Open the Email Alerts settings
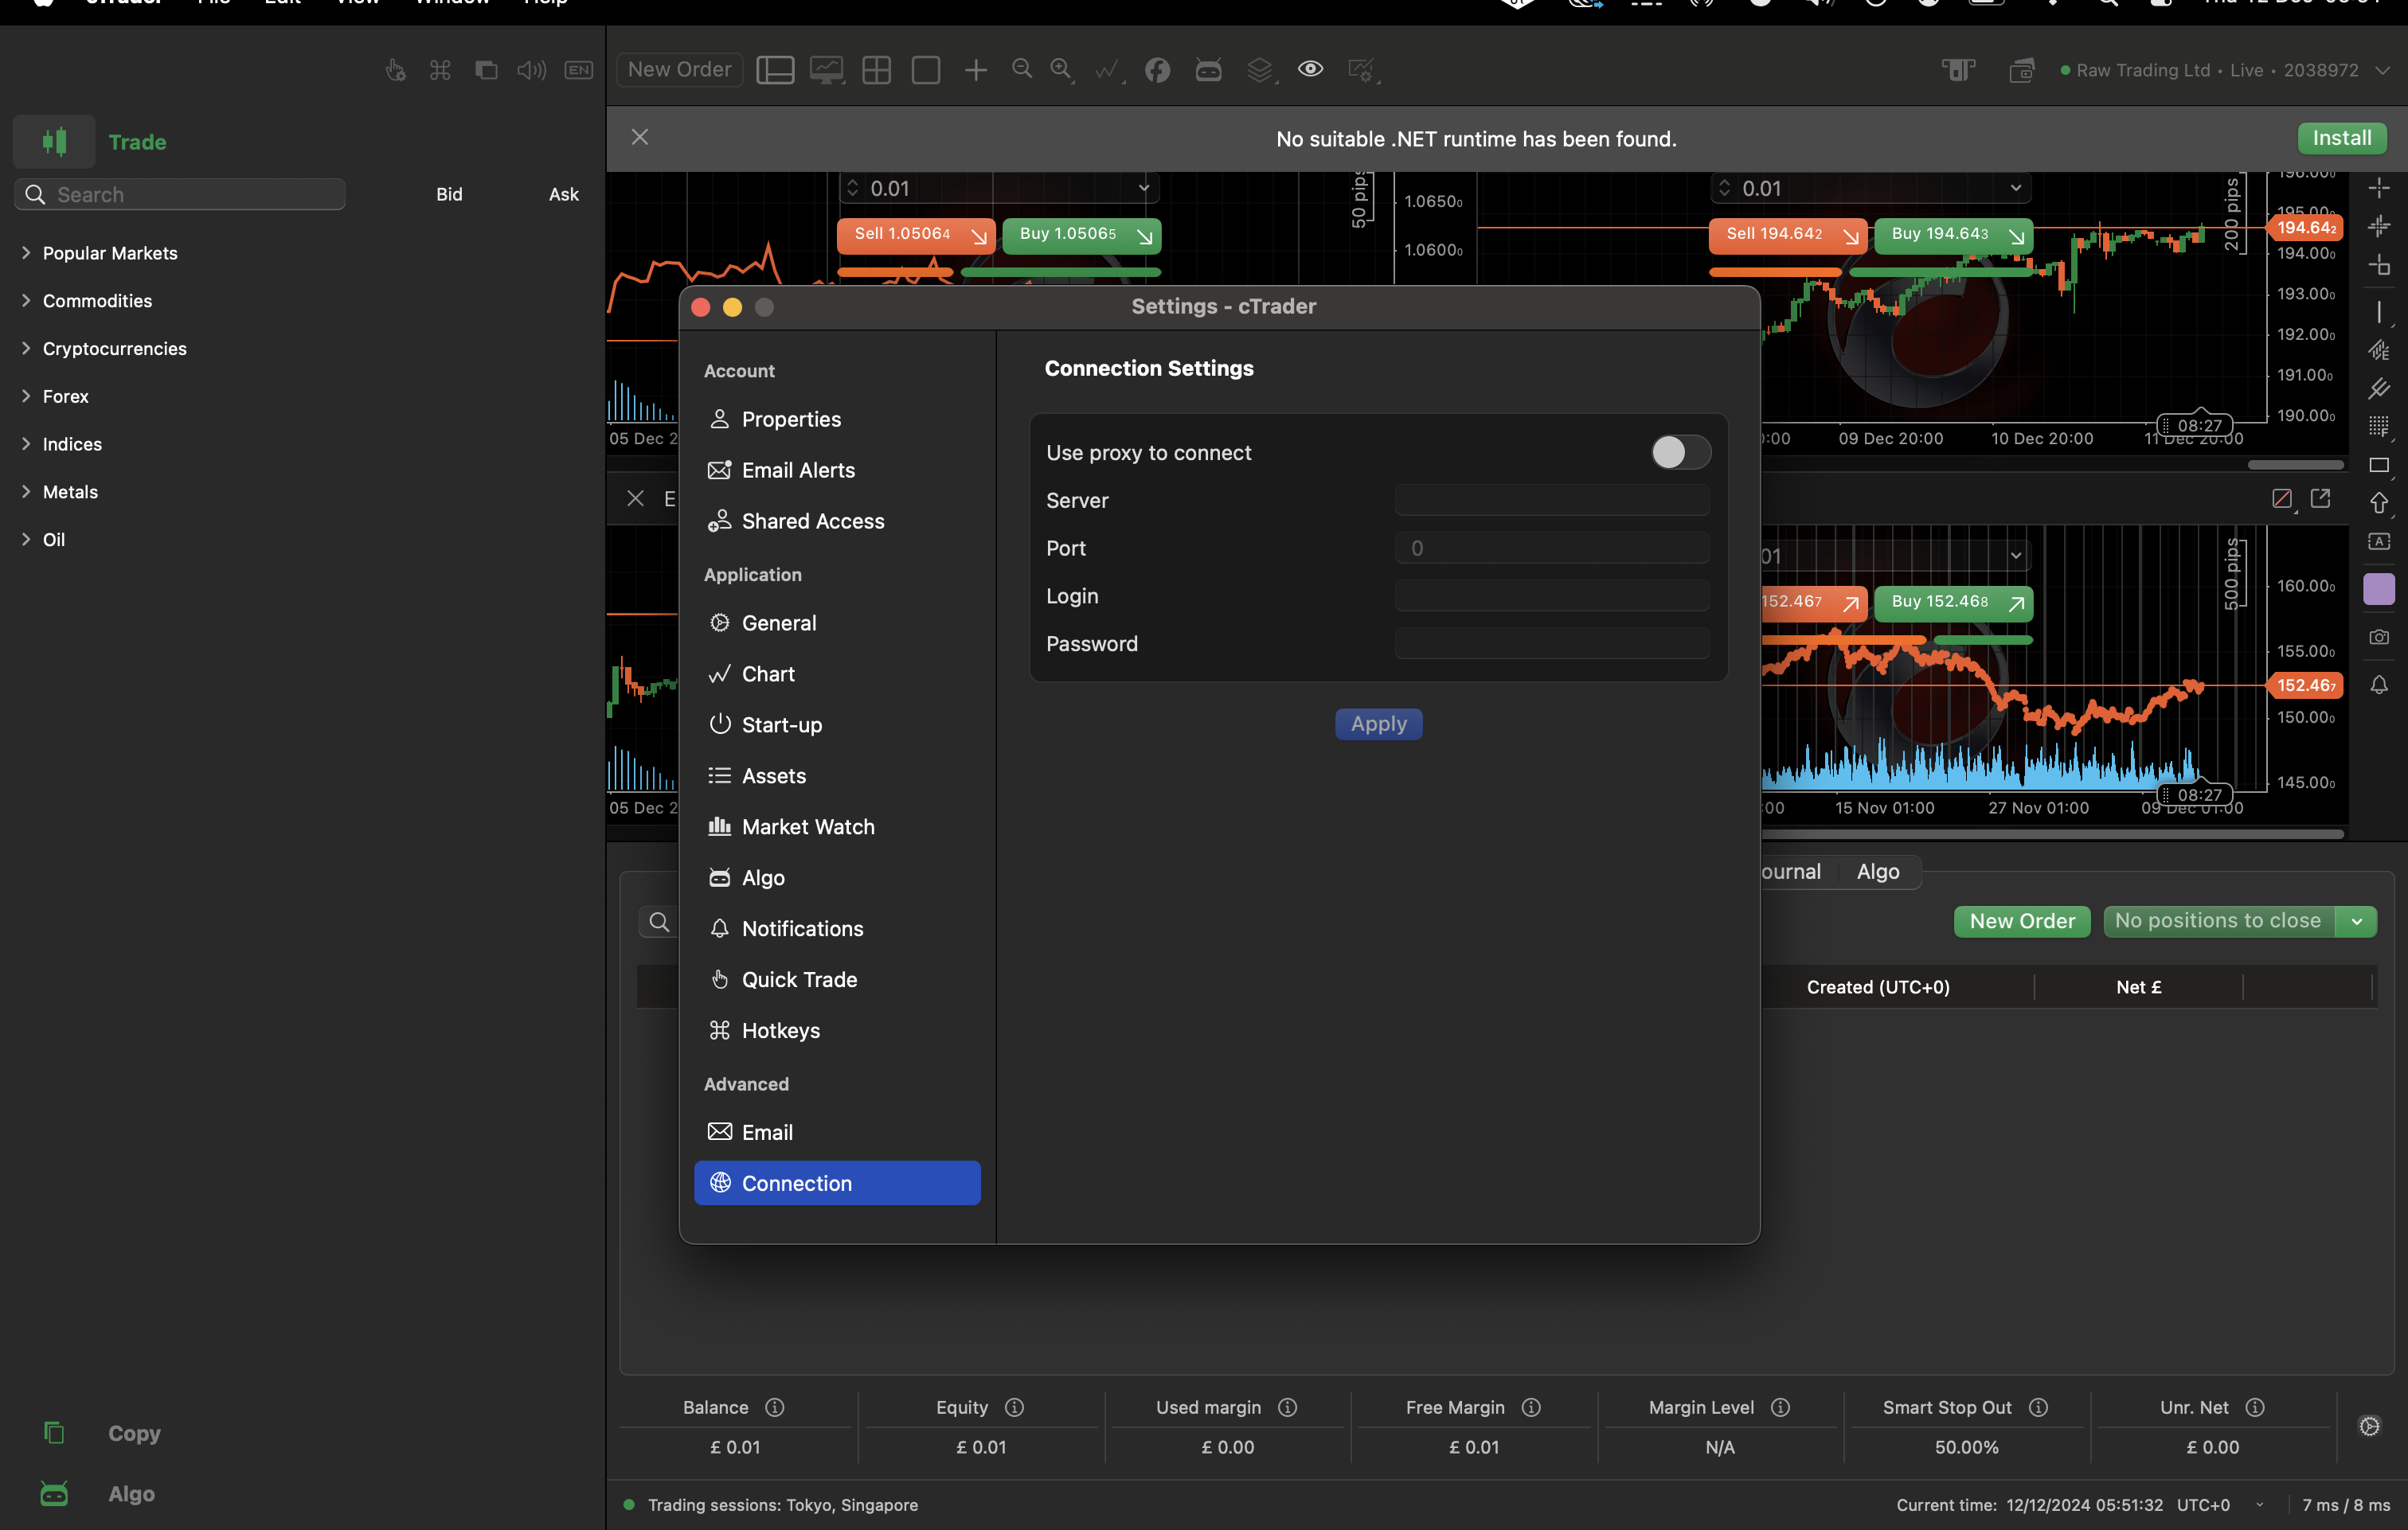Screen dimensions: 2408x1530 click(x=837, y=470)
